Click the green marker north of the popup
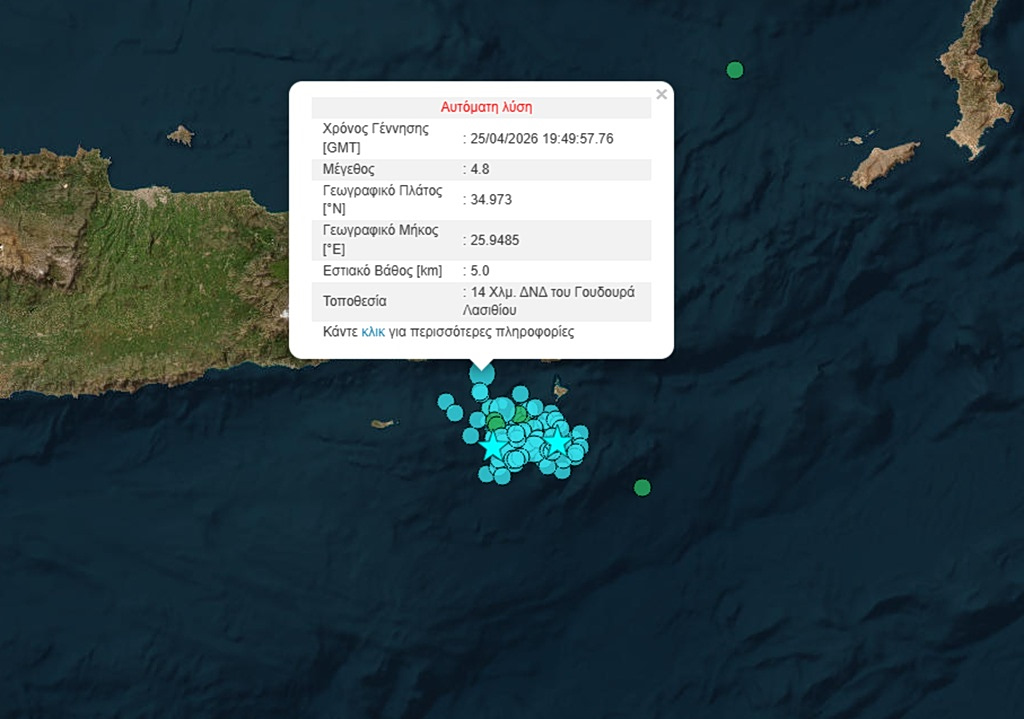Image resolution: width=1024 pixels, height=719 pixels. pos(735,70)
